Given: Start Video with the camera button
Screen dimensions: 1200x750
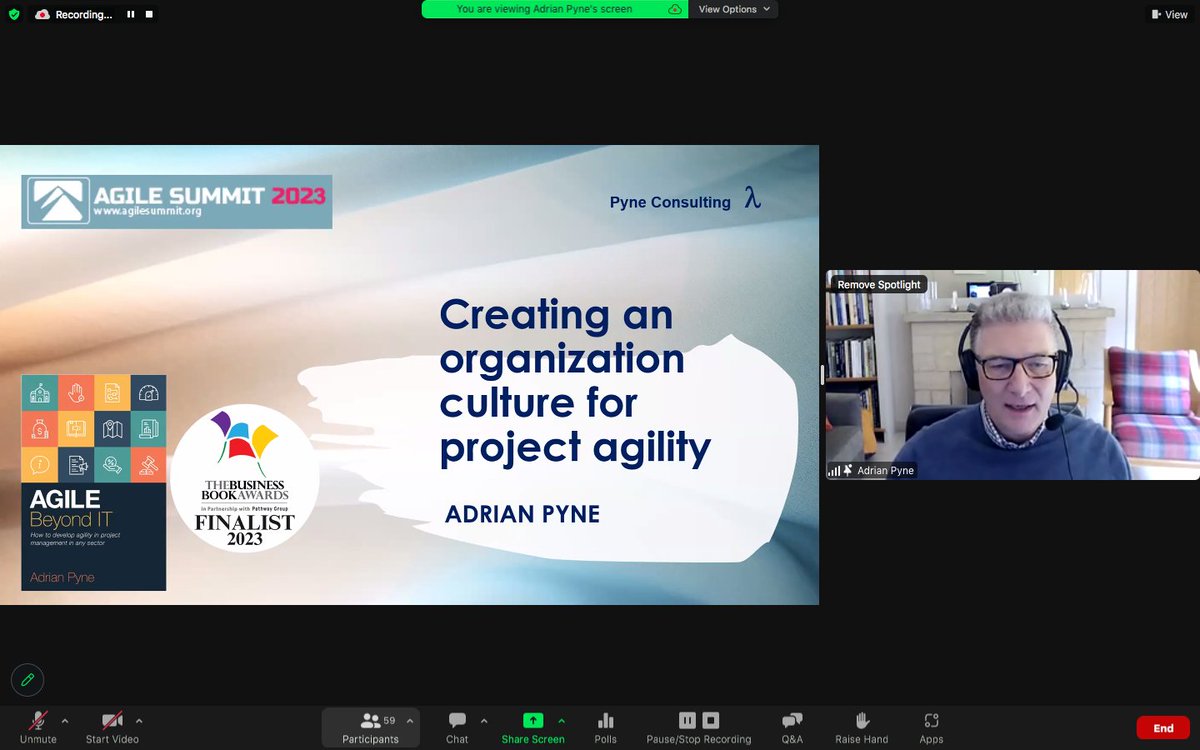Looking at the screenshot, I should pyautogui.click(x=112, y=727).
